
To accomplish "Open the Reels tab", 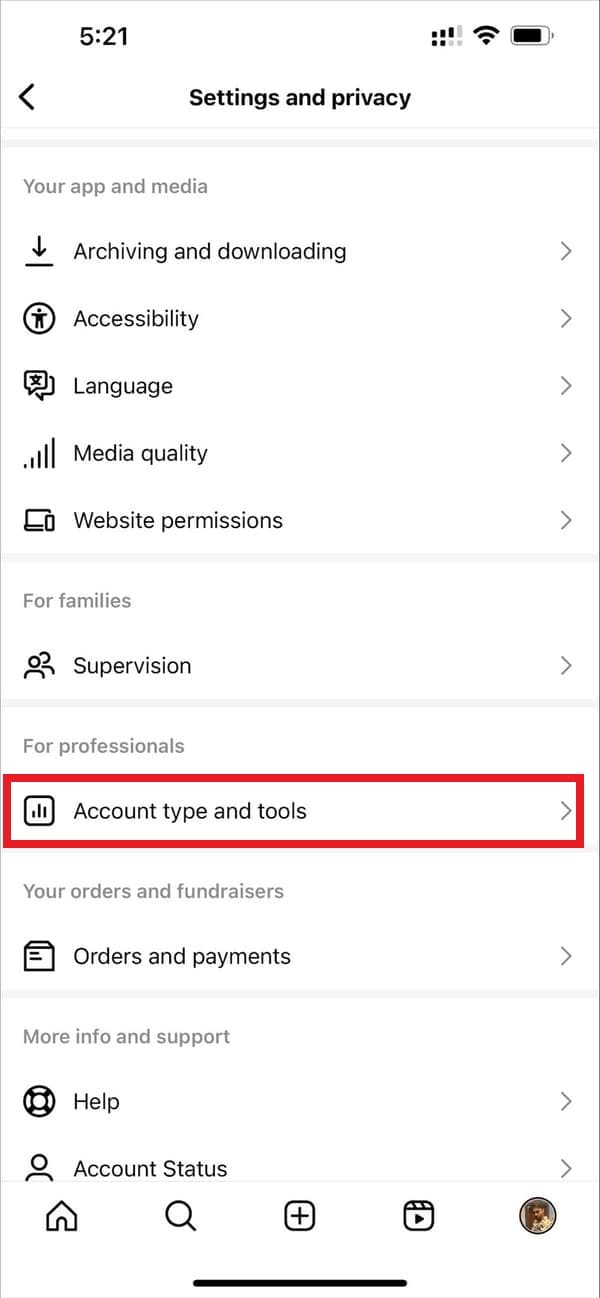I will pos(419,1216).
